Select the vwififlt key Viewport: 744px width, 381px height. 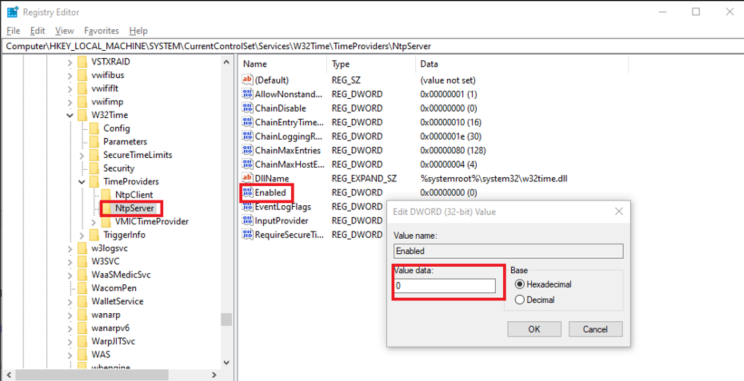pos(105,88)
